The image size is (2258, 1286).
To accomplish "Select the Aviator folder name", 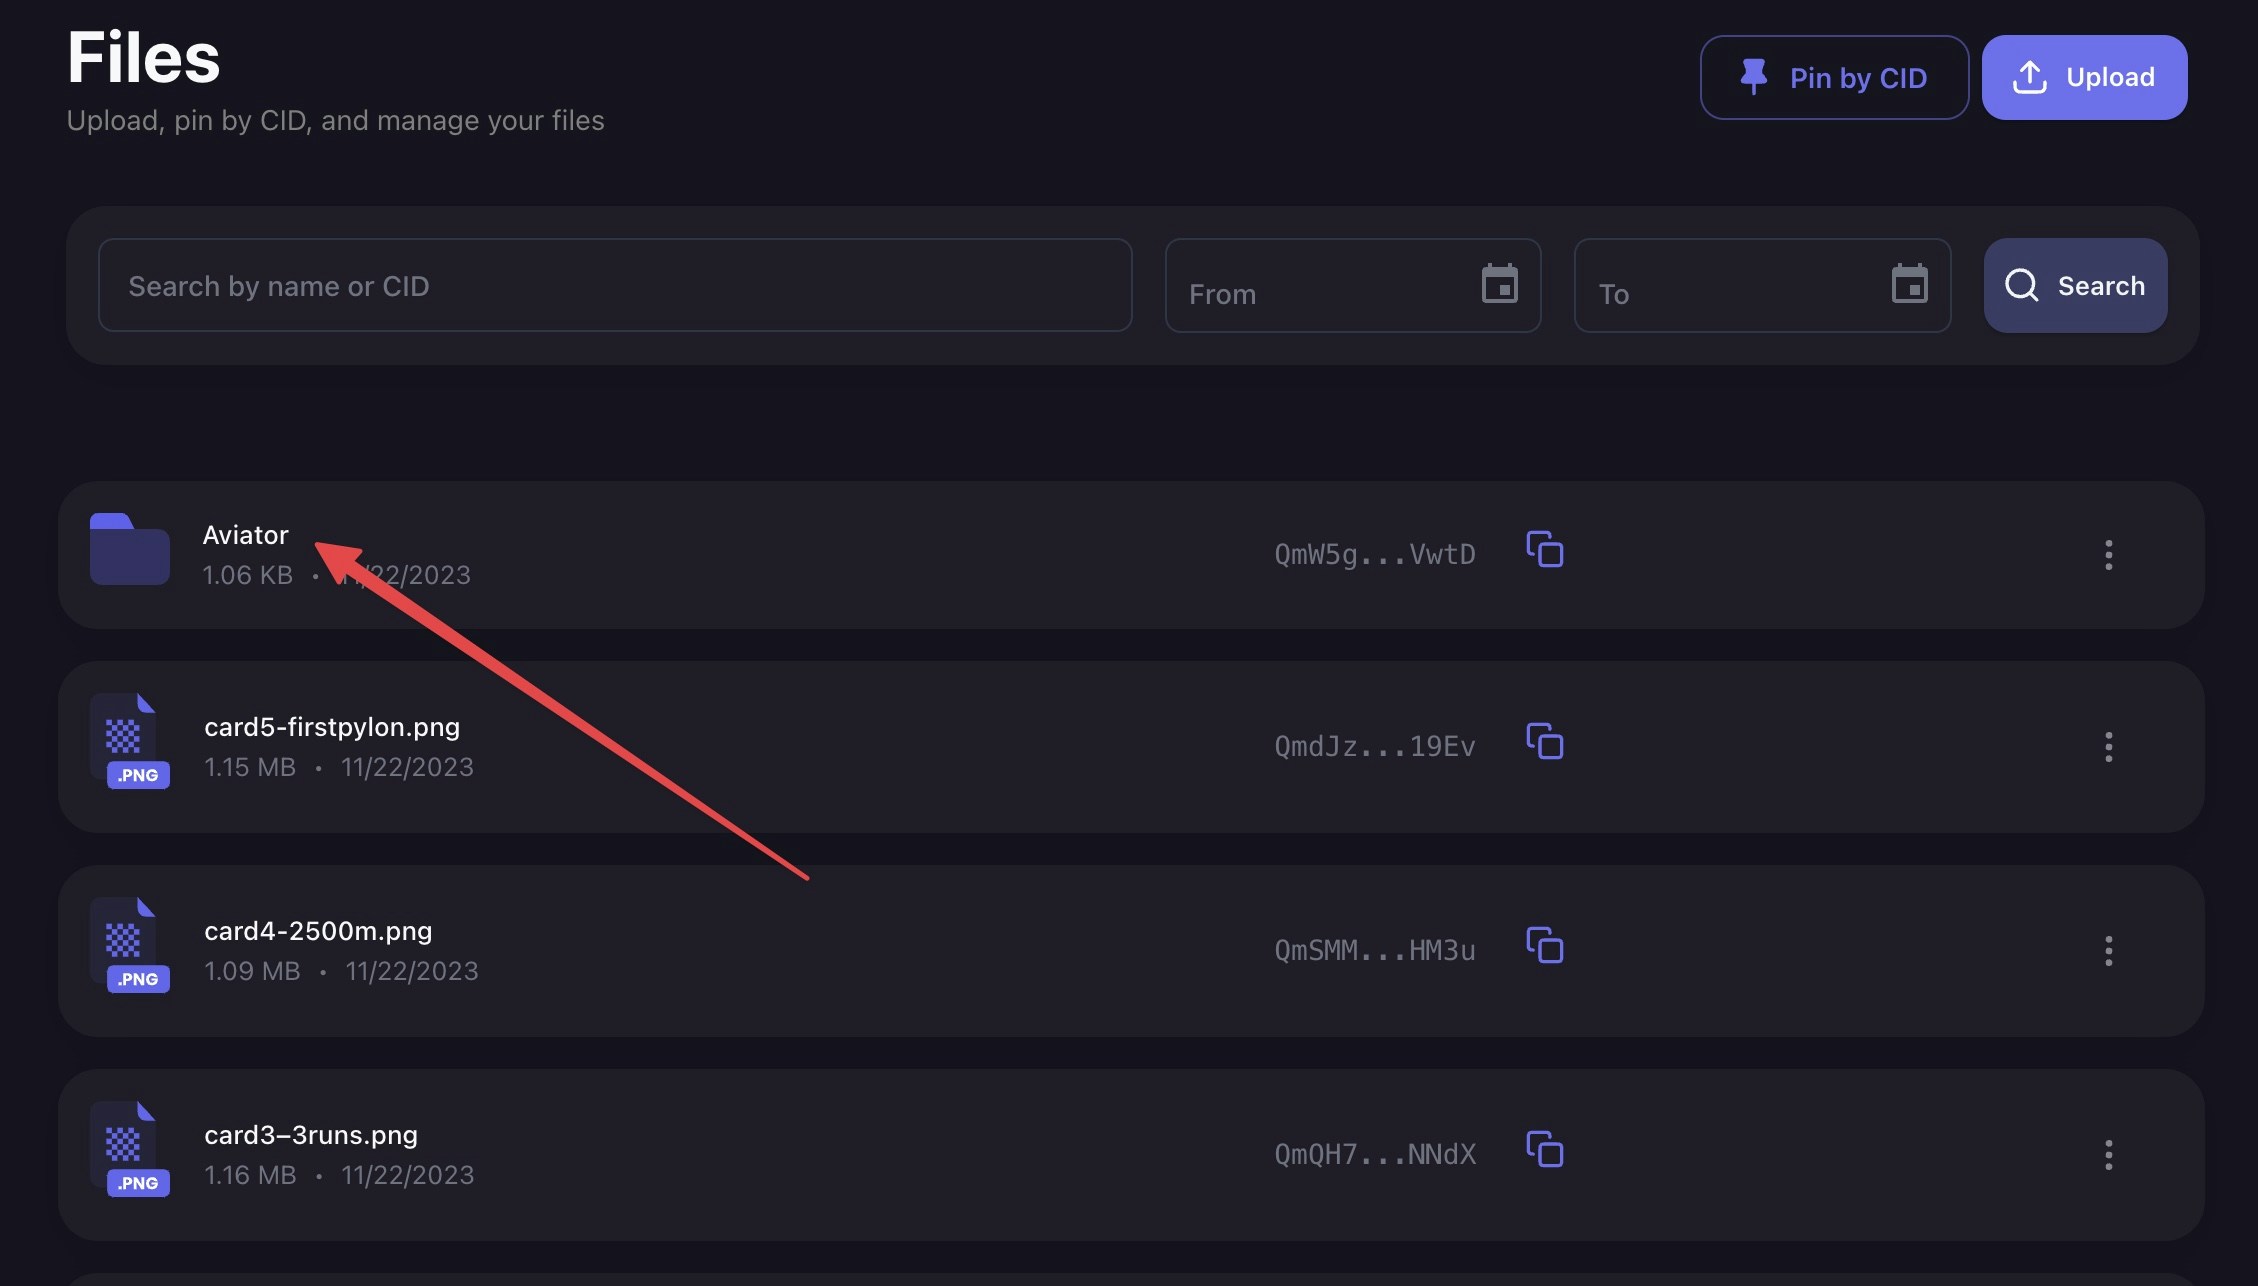I will point(245,534).
